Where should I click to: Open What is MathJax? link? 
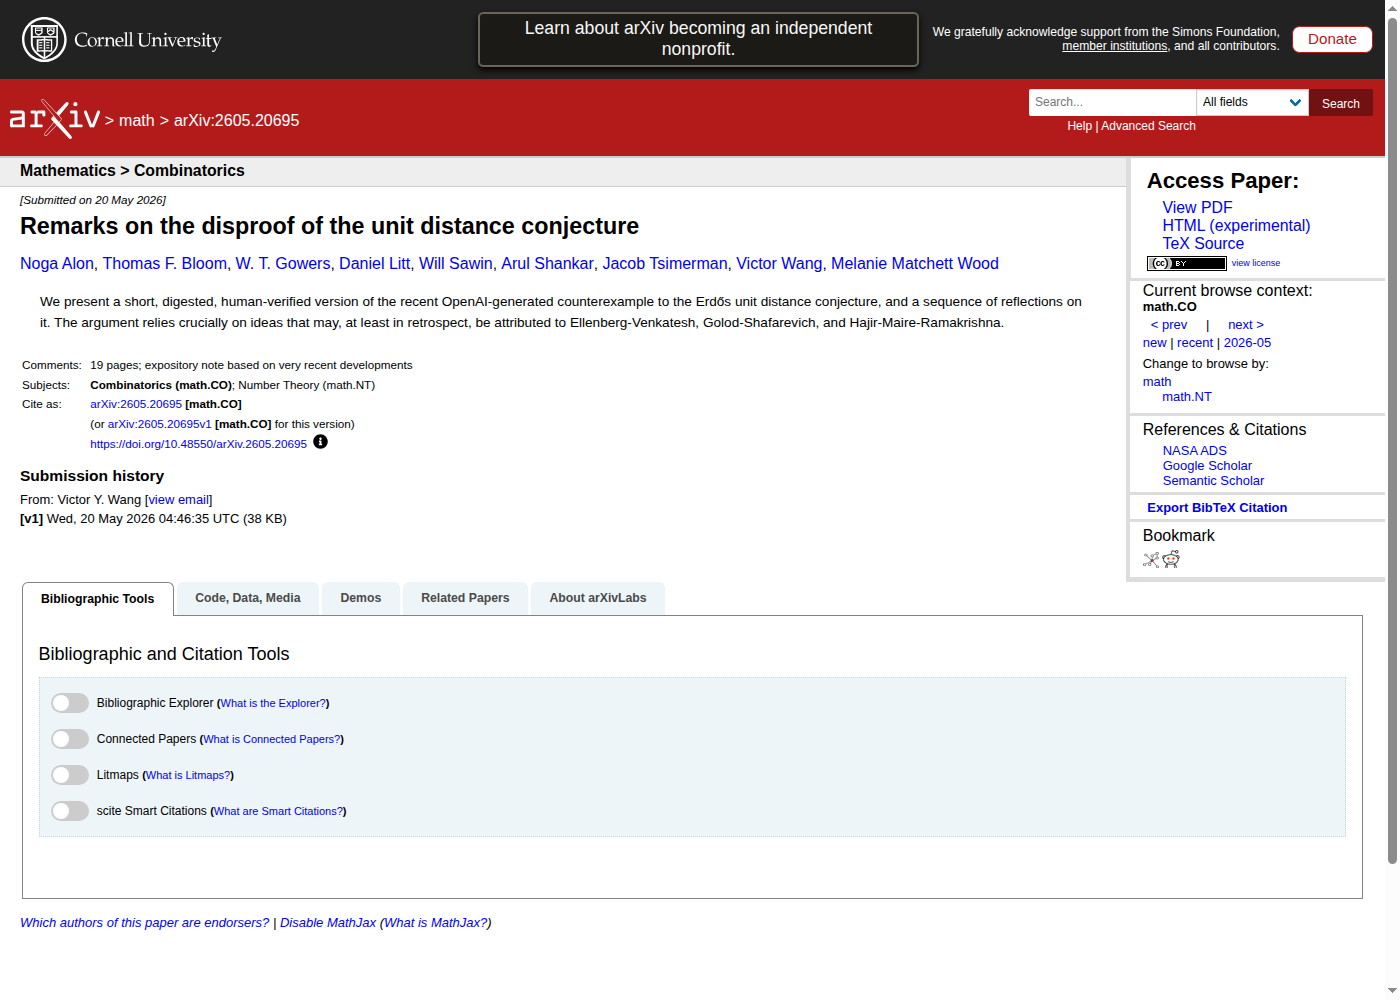coord(436,923)
